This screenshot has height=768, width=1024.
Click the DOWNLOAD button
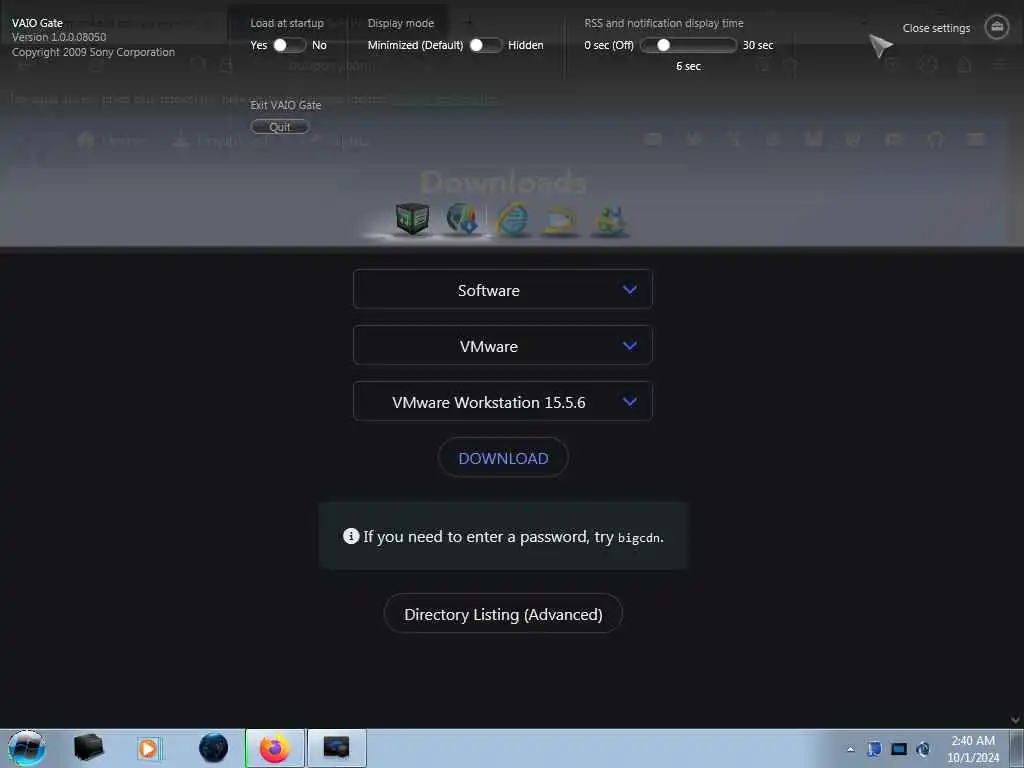tap(503, 458)
